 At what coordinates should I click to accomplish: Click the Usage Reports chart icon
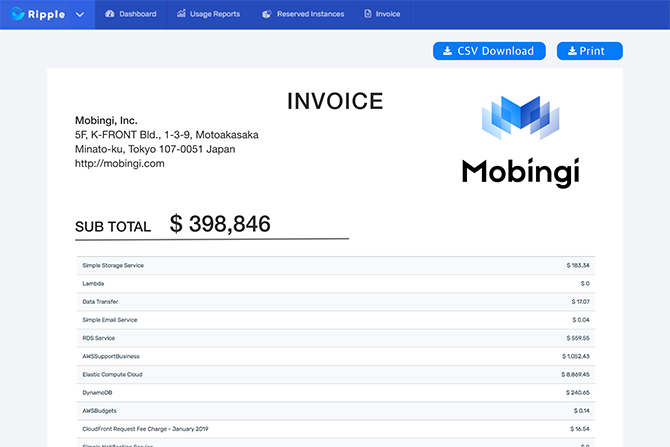click(x=181, y=14)
